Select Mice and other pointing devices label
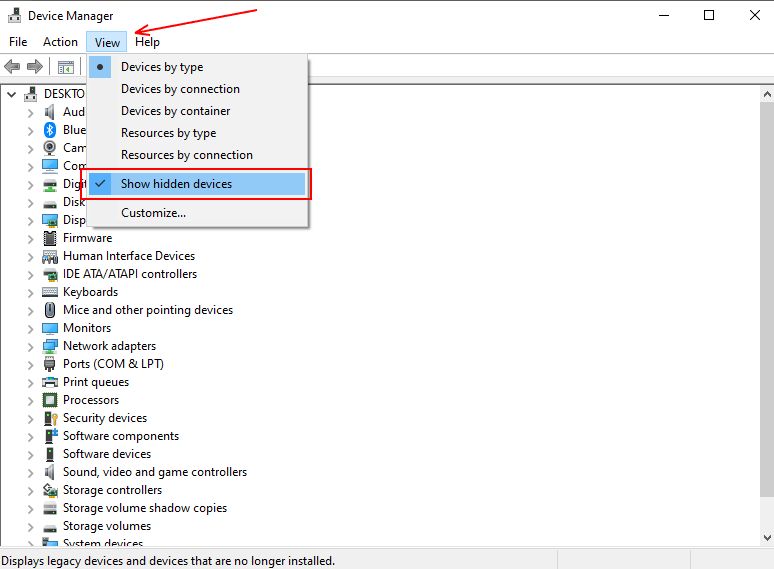The image size is (774, 569). pyautogui.click(x=148, y=310)
